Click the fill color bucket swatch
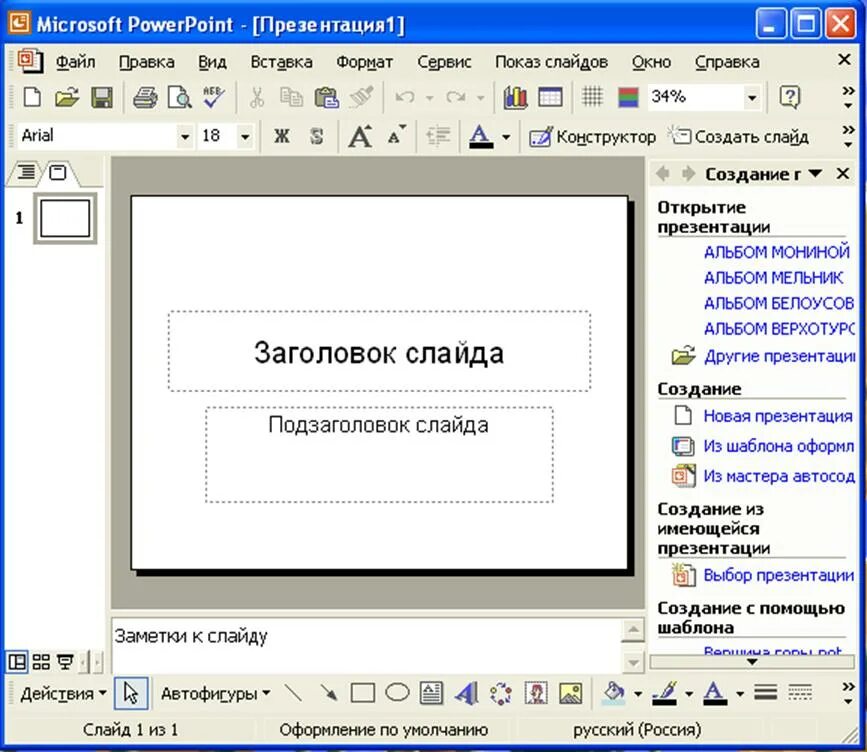 coord(613,693)
